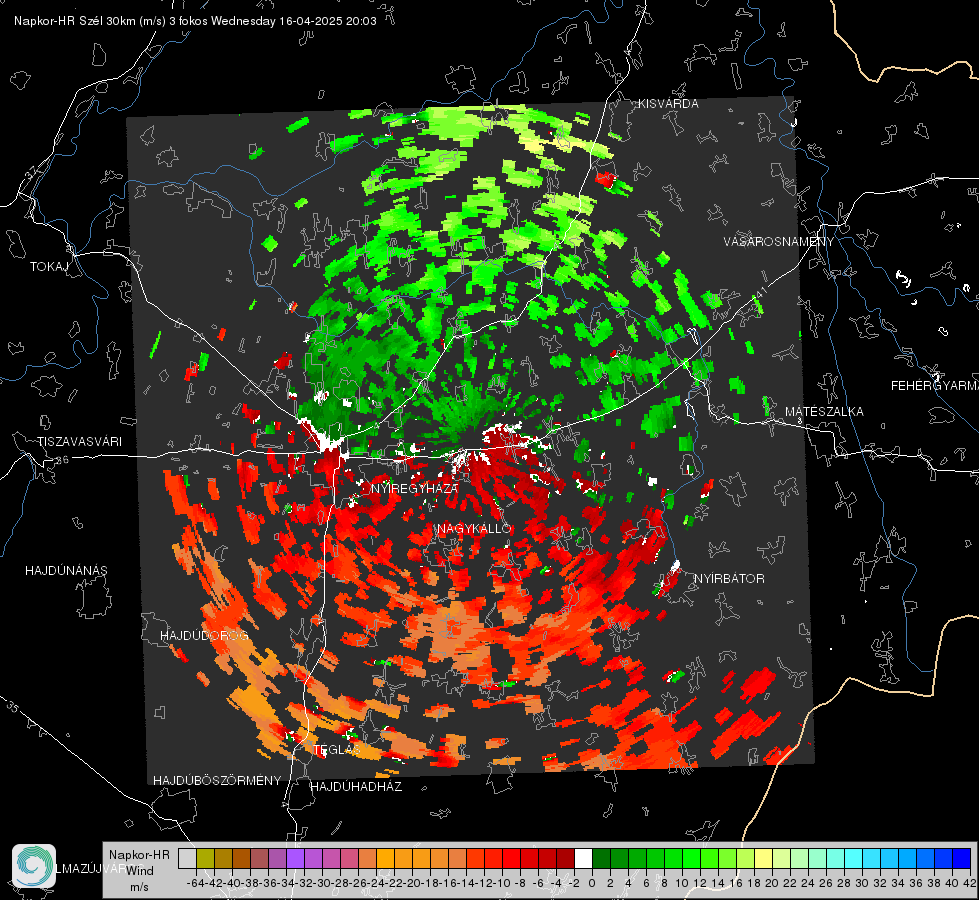Screen dimensions: 979x900
Task: Click the purple swatch near the -34 label
Action: (295, 859)
